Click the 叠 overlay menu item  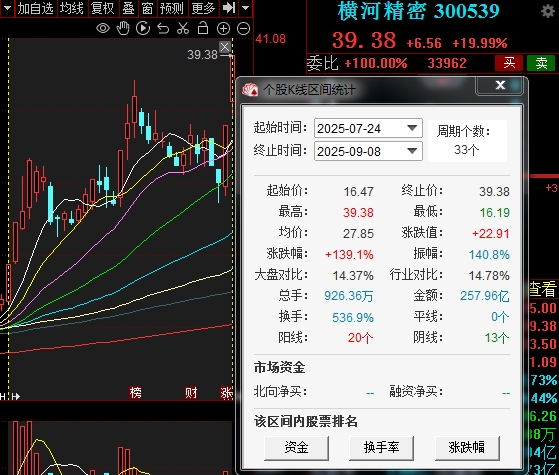tap(128, 8)
